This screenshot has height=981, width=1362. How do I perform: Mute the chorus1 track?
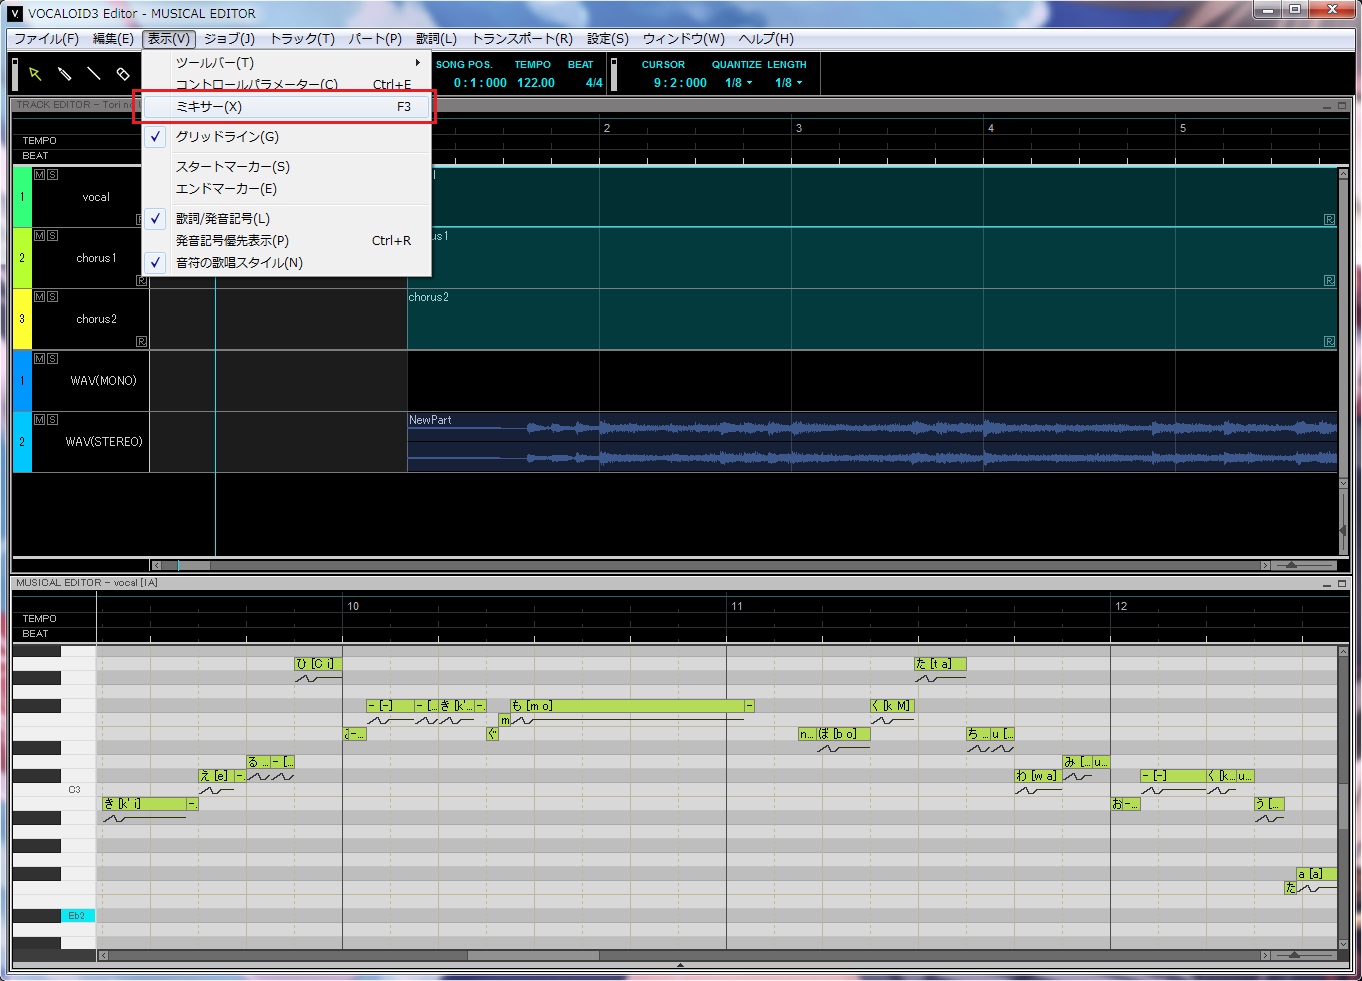coord(40,235)
